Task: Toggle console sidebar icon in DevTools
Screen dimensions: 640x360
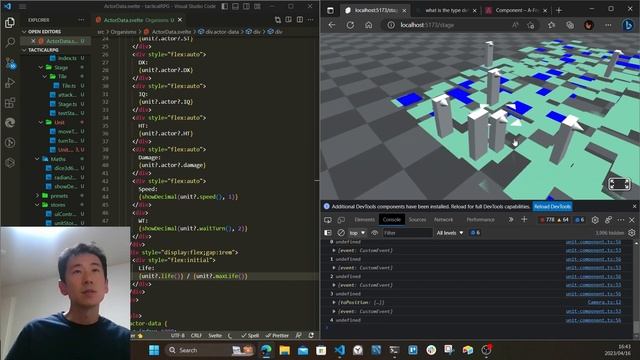Action: coord(328,233)
